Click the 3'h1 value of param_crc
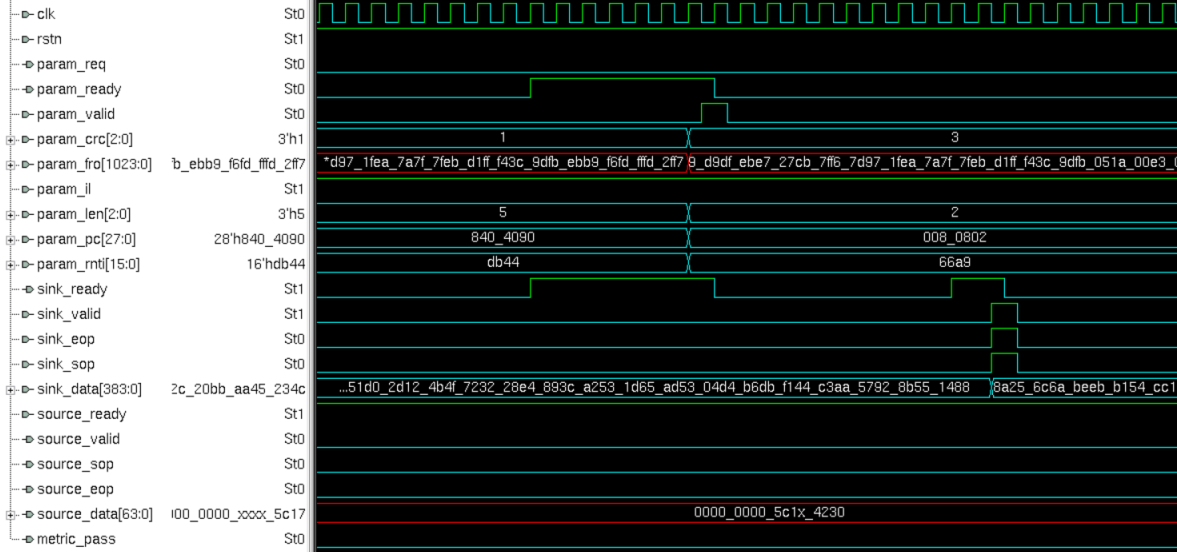 (x=291, y=140)
